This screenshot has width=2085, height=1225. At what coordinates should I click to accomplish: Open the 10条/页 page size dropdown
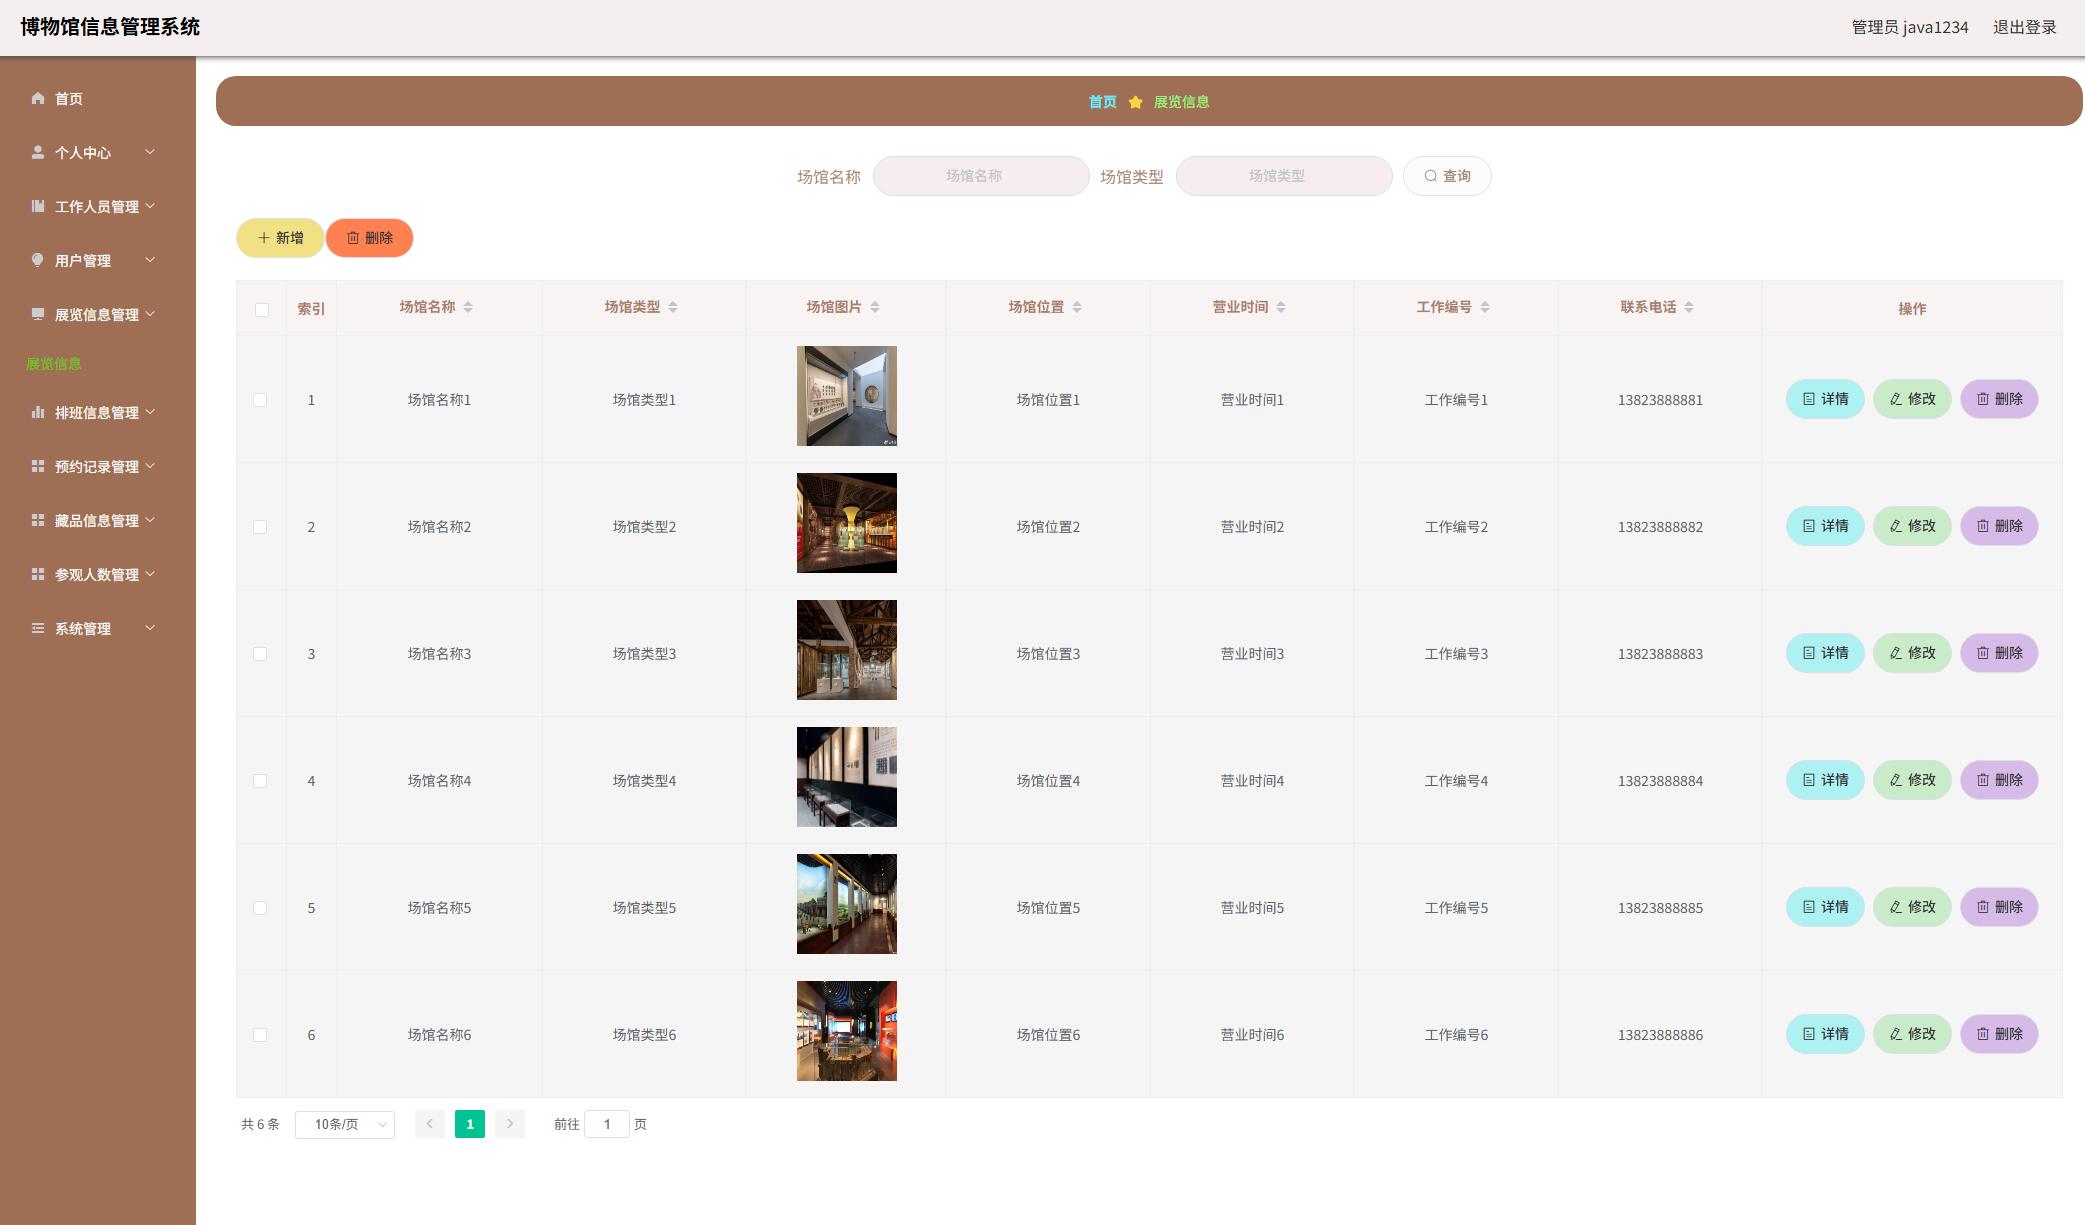pyautogui.click(x=345, y=1125)
